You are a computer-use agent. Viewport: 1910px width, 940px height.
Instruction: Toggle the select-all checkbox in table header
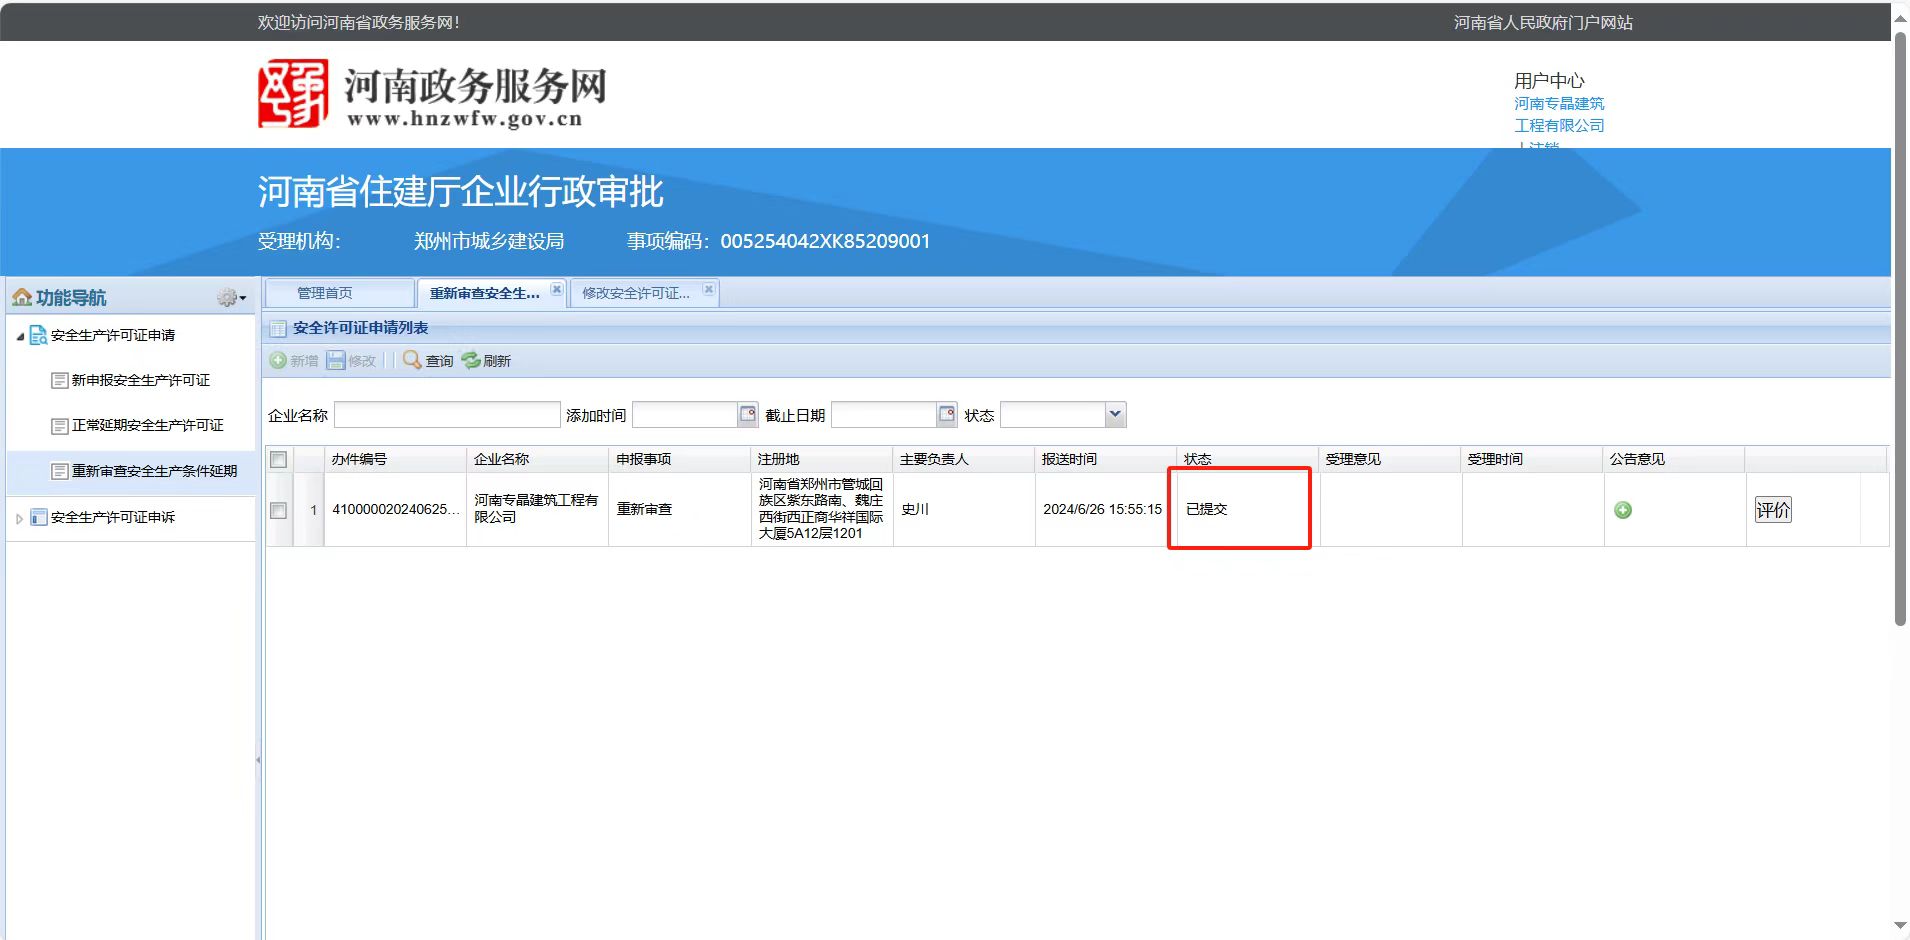click(x=279, y=460)
